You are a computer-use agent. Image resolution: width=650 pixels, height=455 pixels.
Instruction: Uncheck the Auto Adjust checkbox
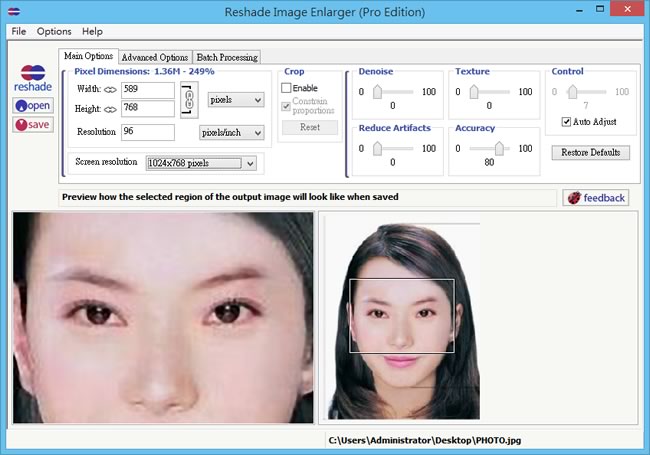pyautogui.click(x=566, y=122)
